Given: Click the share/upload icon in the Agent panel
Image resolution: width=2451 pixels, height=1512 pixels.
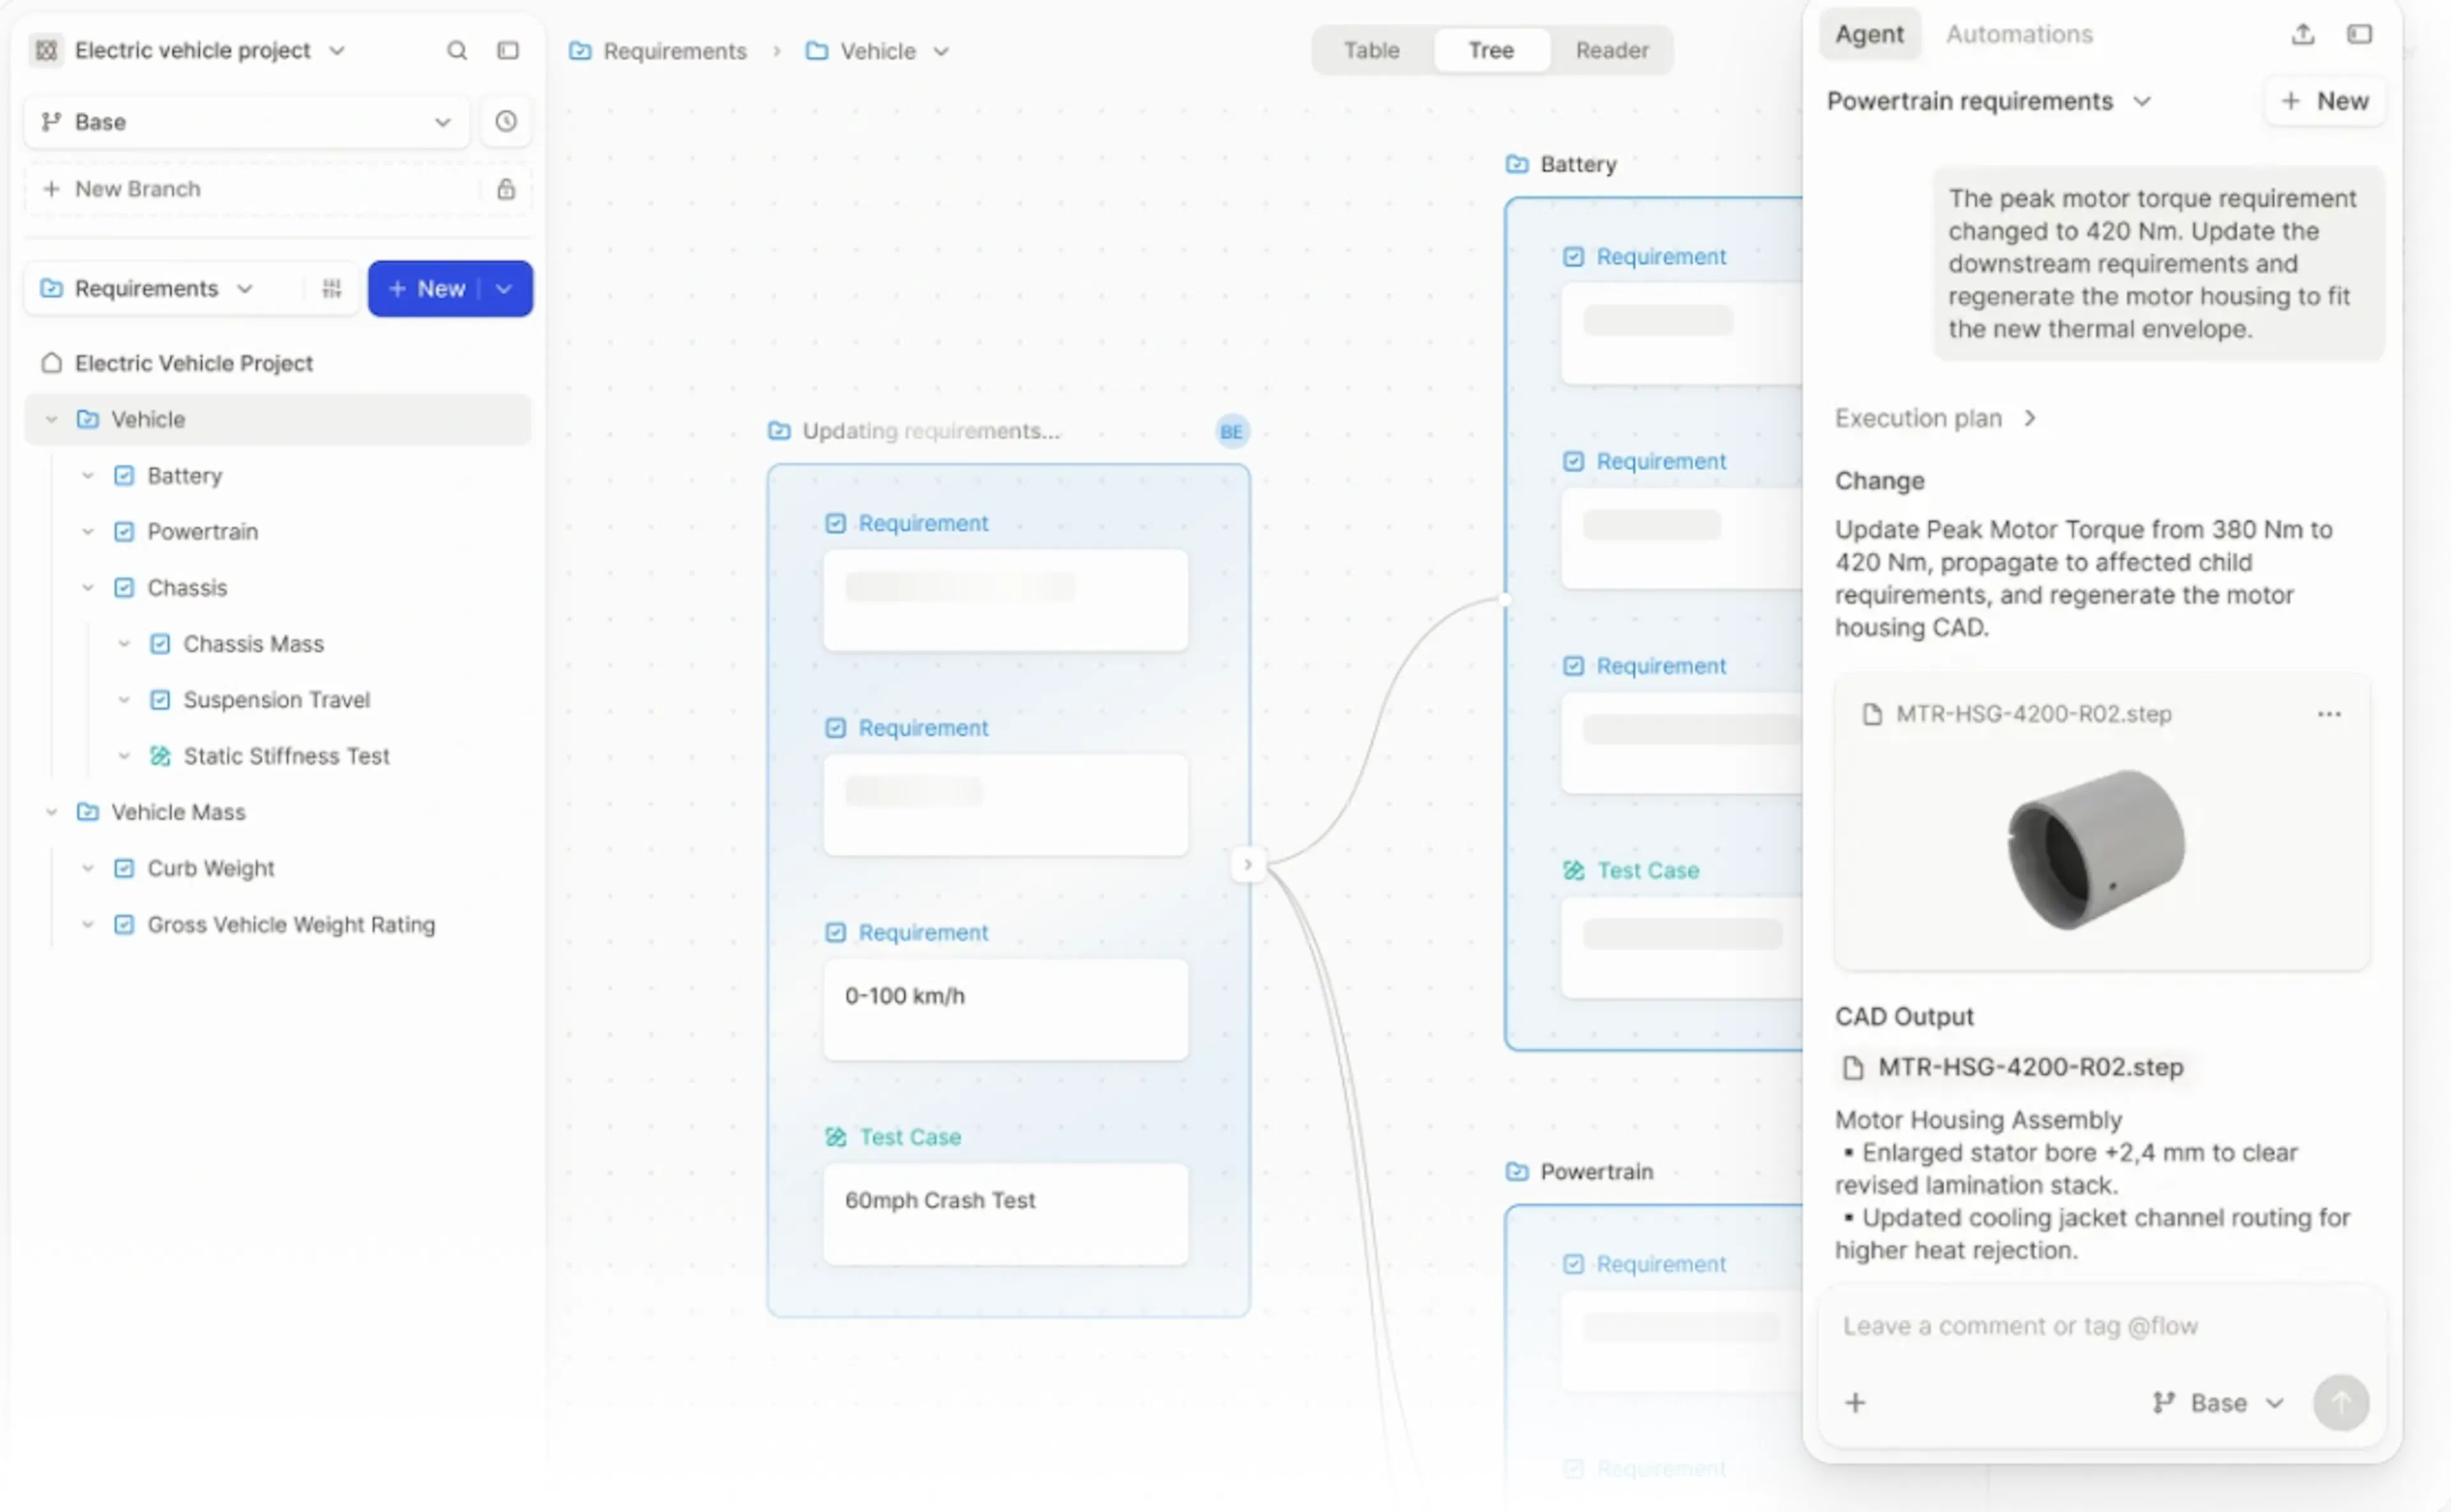Looking at the screenshot, I should point(2302,34).
